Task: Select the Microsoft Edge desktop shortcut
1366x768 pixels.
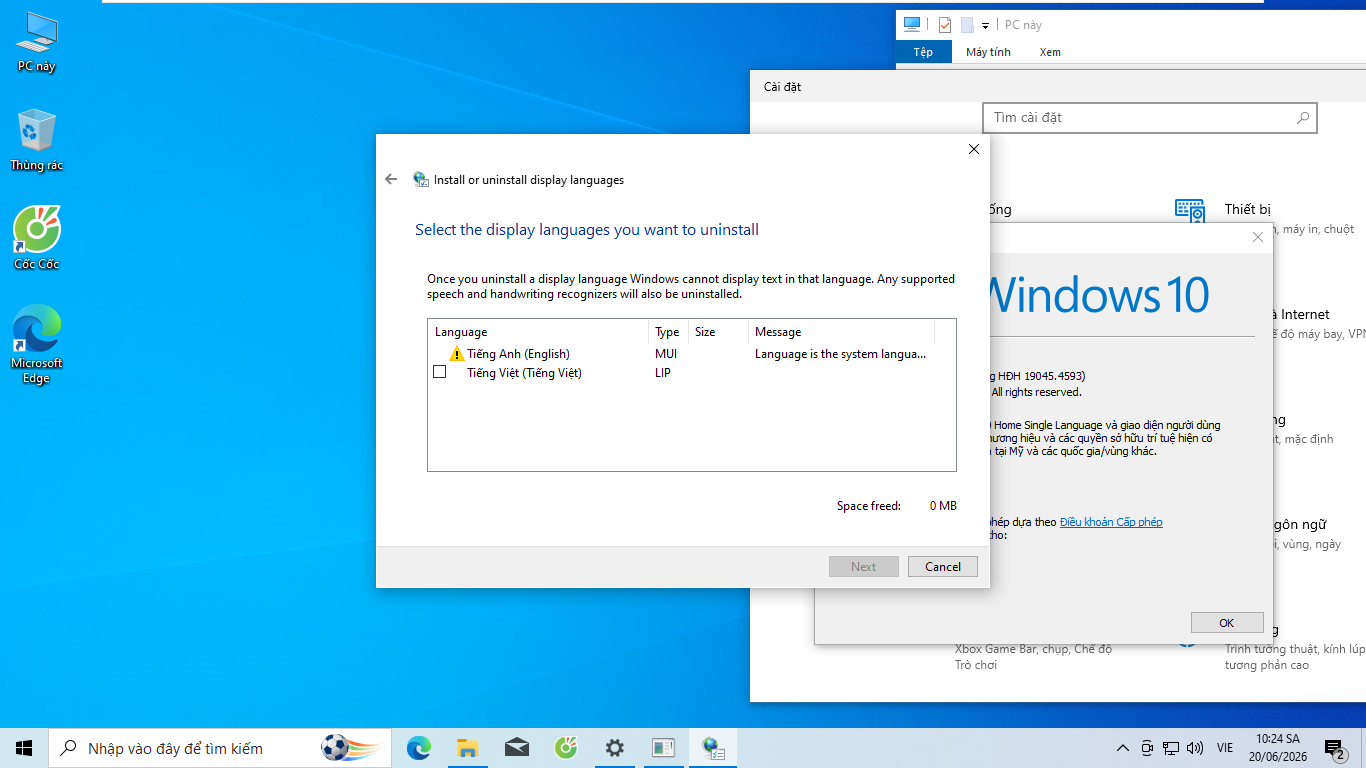Action: click(x=37, y=344)
